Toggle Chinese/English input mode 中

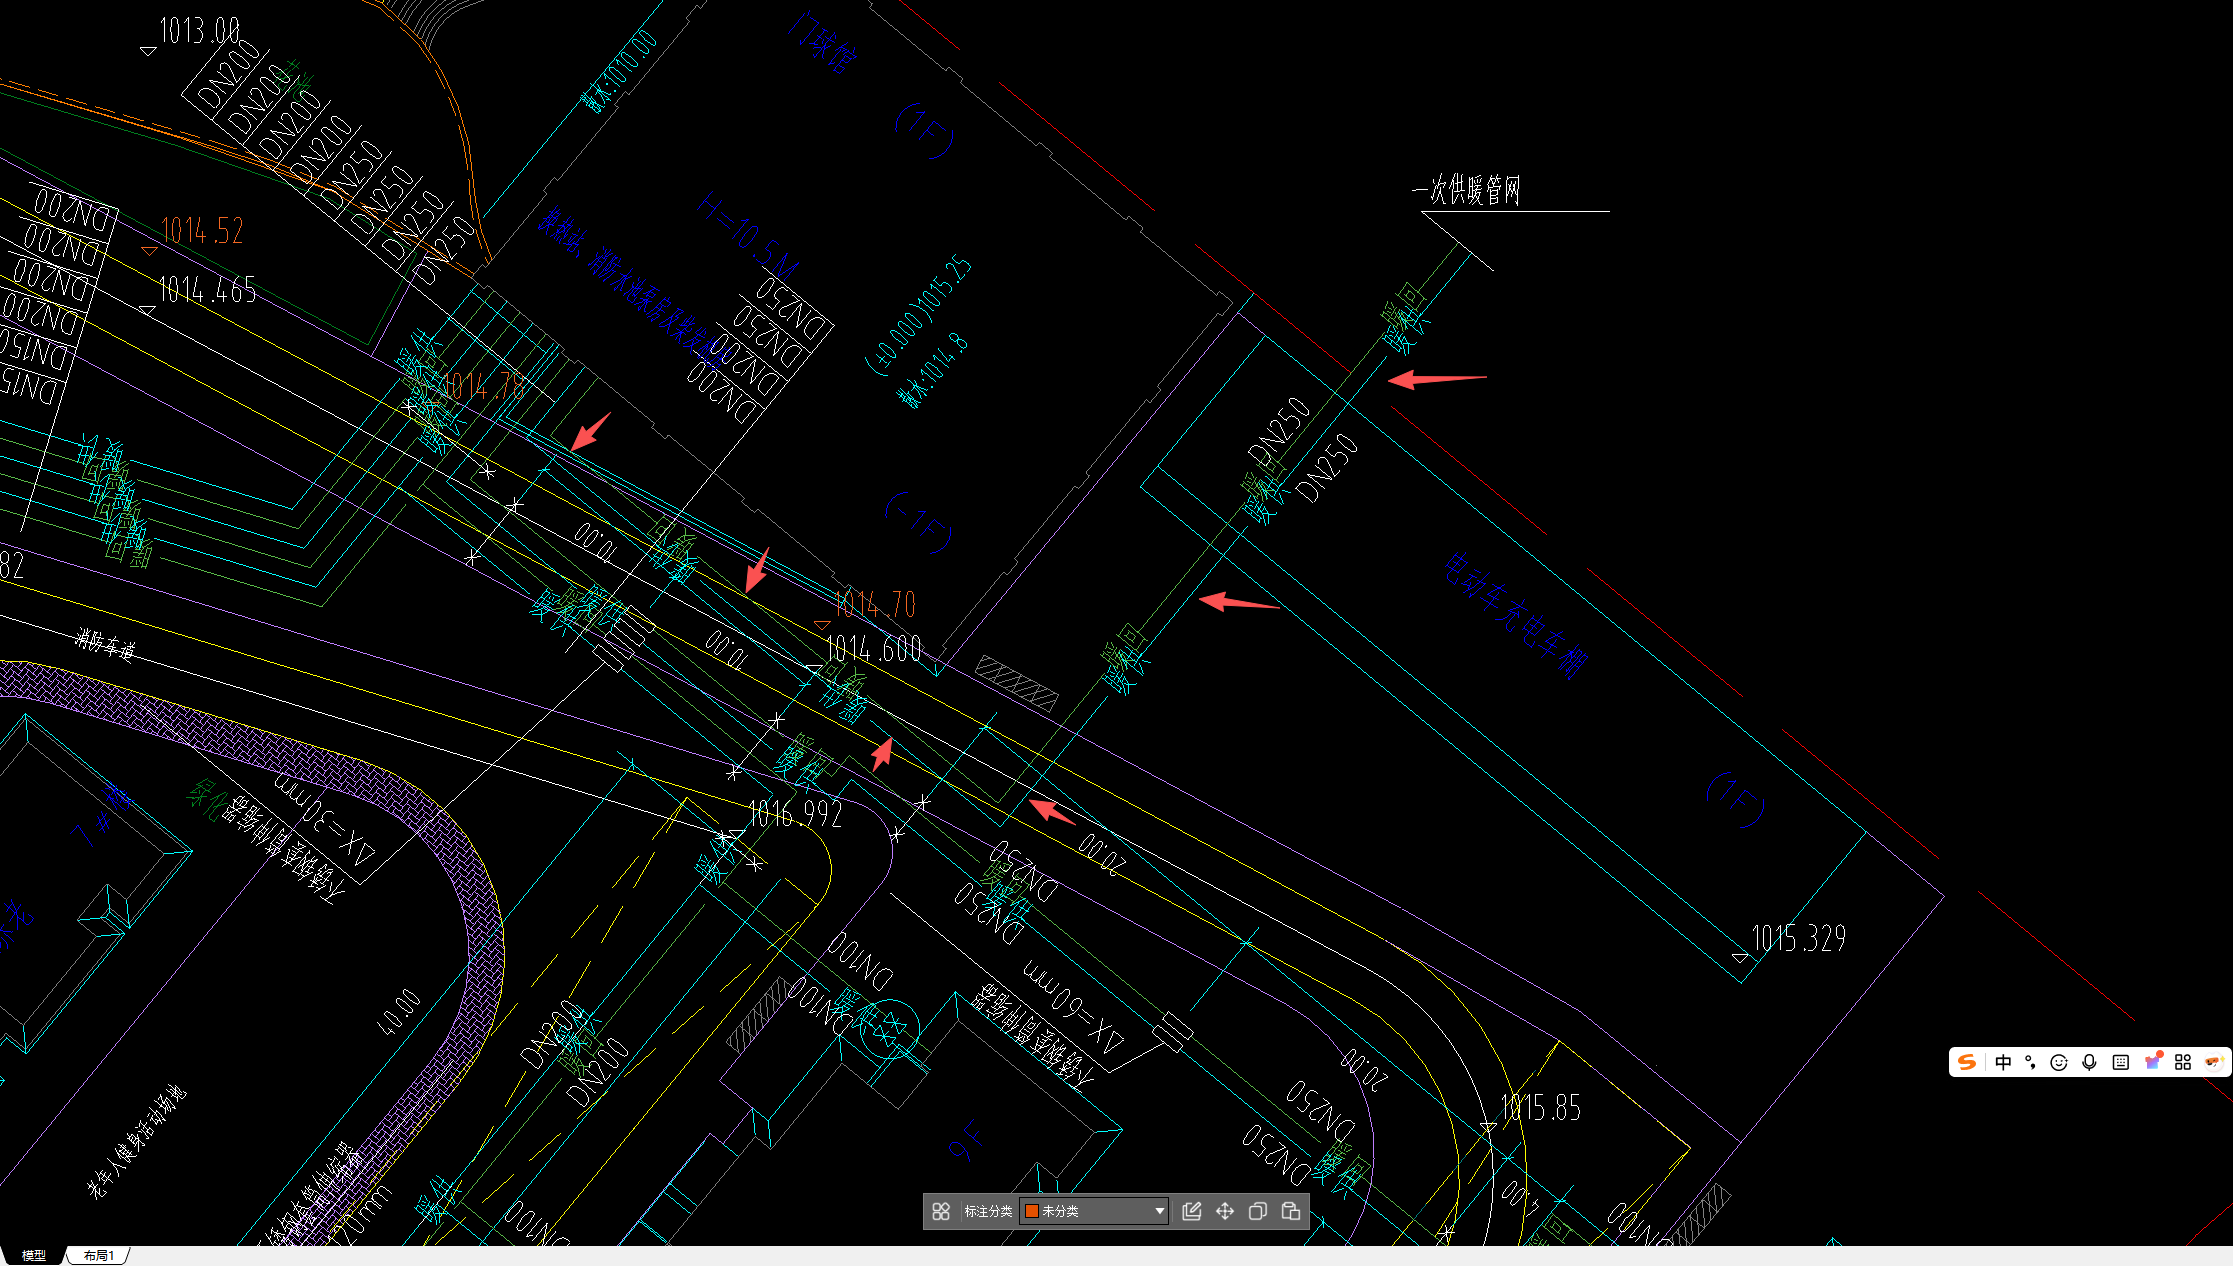(2003, 1062)
